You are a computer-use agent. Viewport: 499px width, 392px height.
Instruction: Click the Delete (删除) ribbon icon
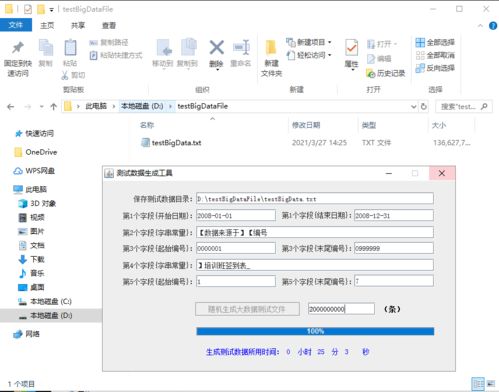217,47
